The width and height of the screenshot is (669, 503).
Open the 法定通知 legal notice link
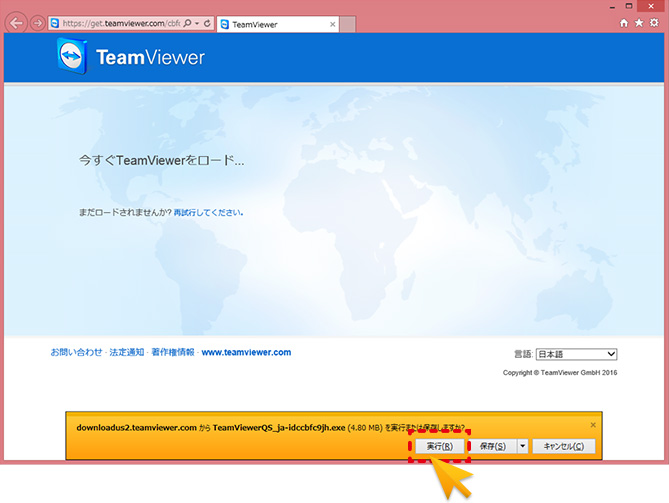click(x=127, y=352)
